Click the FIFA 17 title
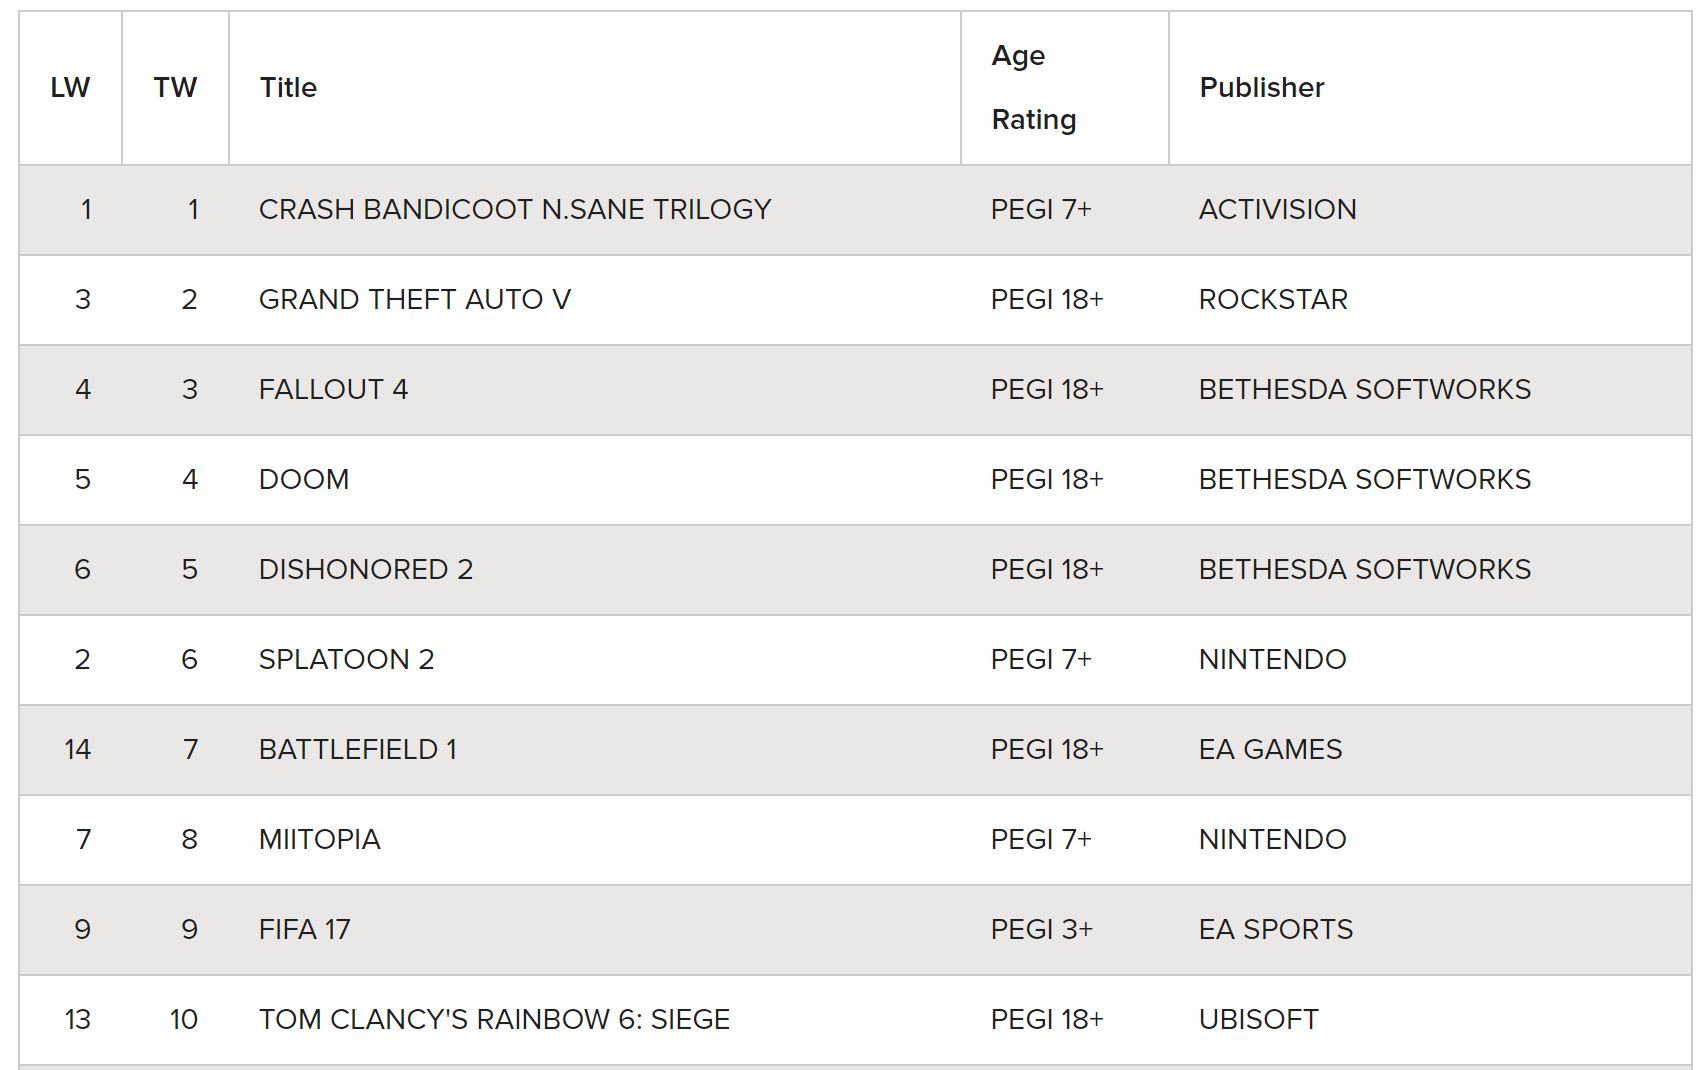Screen dimensions: 1705x1070 click(x=305, y=930)
